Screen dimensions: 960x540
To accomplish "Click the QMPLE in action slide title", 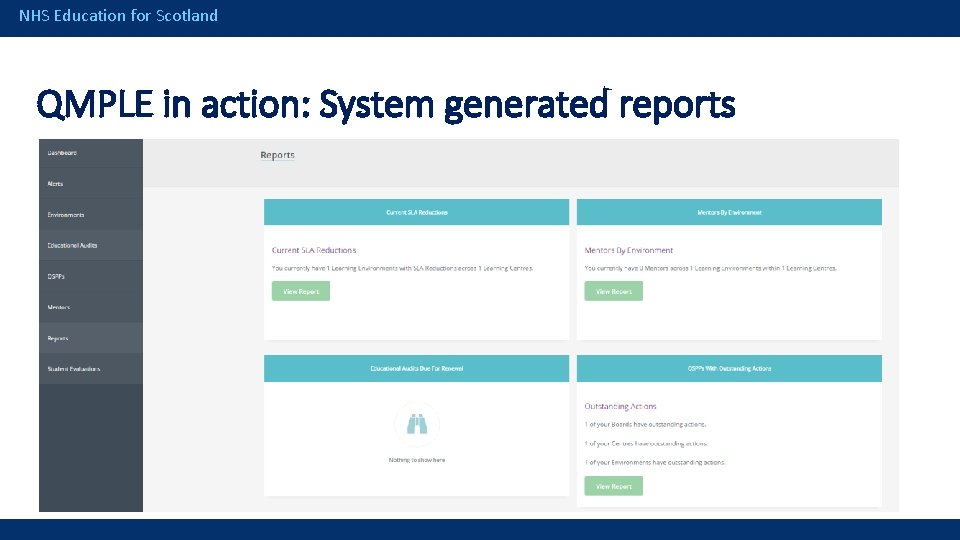I will tap(386, 104).
